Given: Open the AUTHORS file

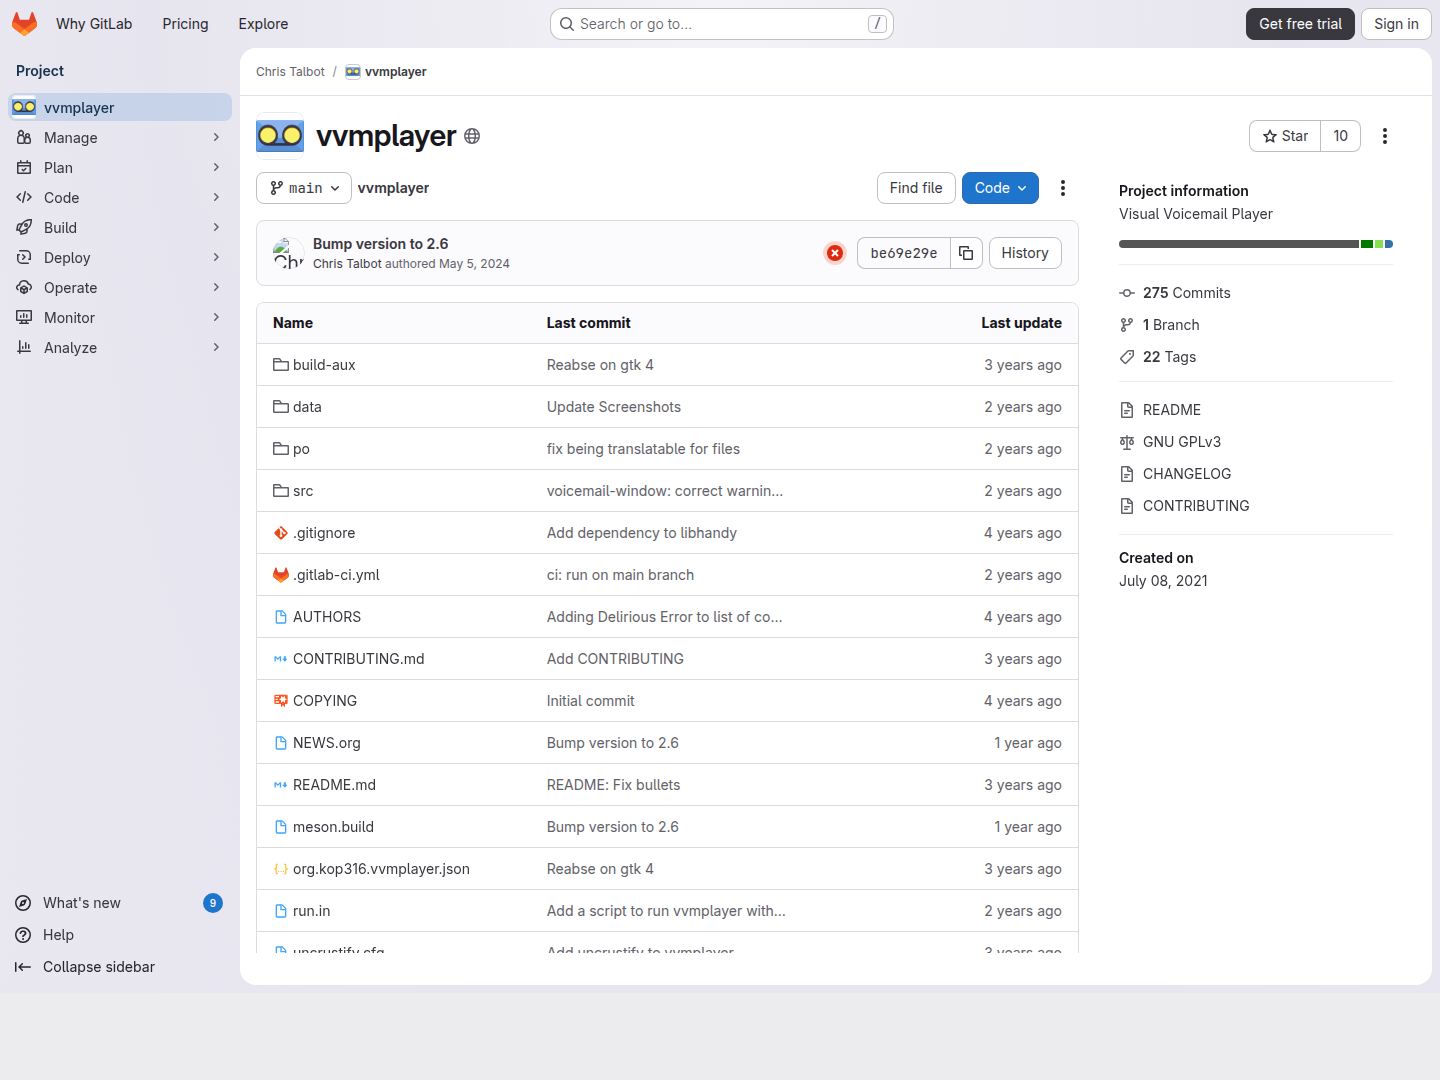Looking at the screenshot, I should pos(327,617).
